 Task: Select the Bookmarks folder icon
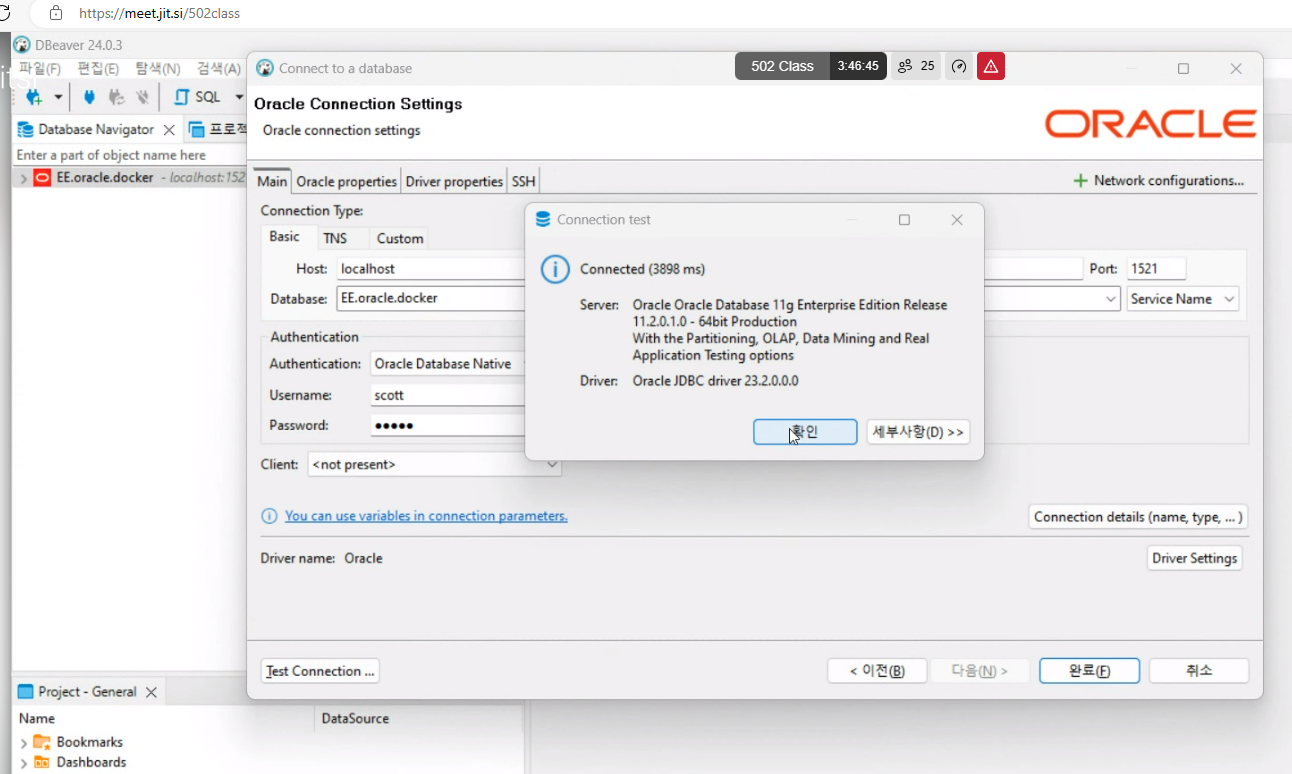pos(42,742)
